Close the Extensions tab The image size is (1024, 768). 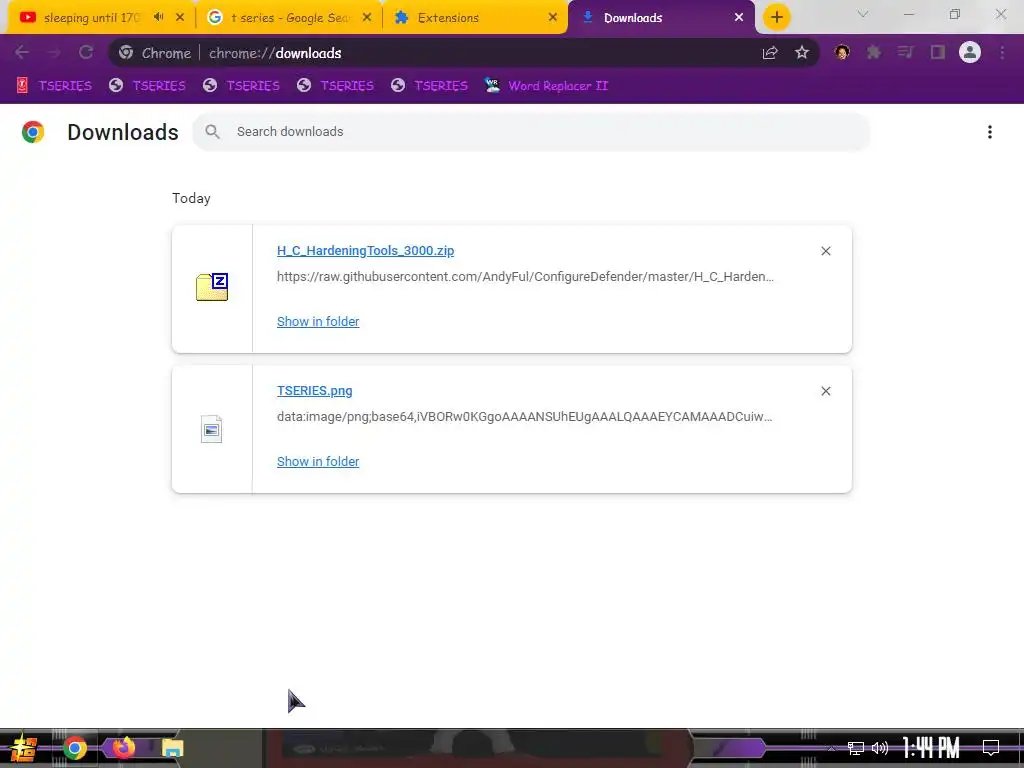click(552, 18)
